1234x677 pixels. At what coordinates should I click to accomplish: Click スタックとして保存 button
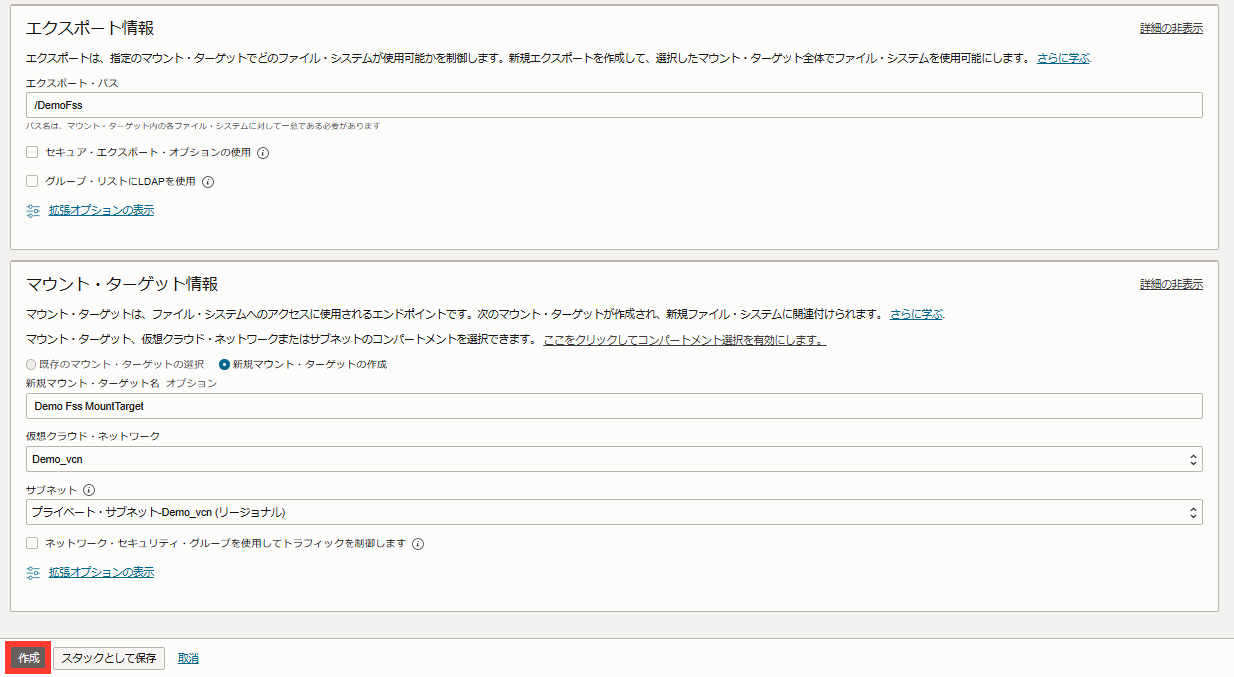109,658
